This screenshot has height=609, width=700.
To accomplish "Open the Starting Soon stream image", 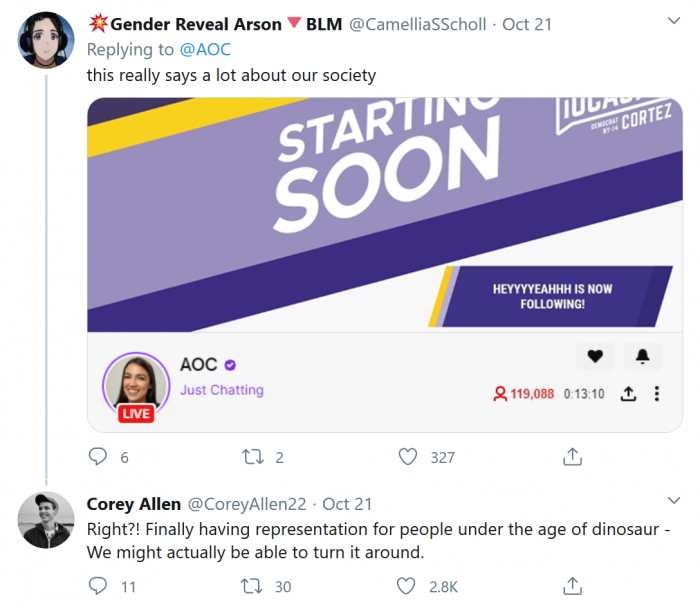I will [384, 214].
